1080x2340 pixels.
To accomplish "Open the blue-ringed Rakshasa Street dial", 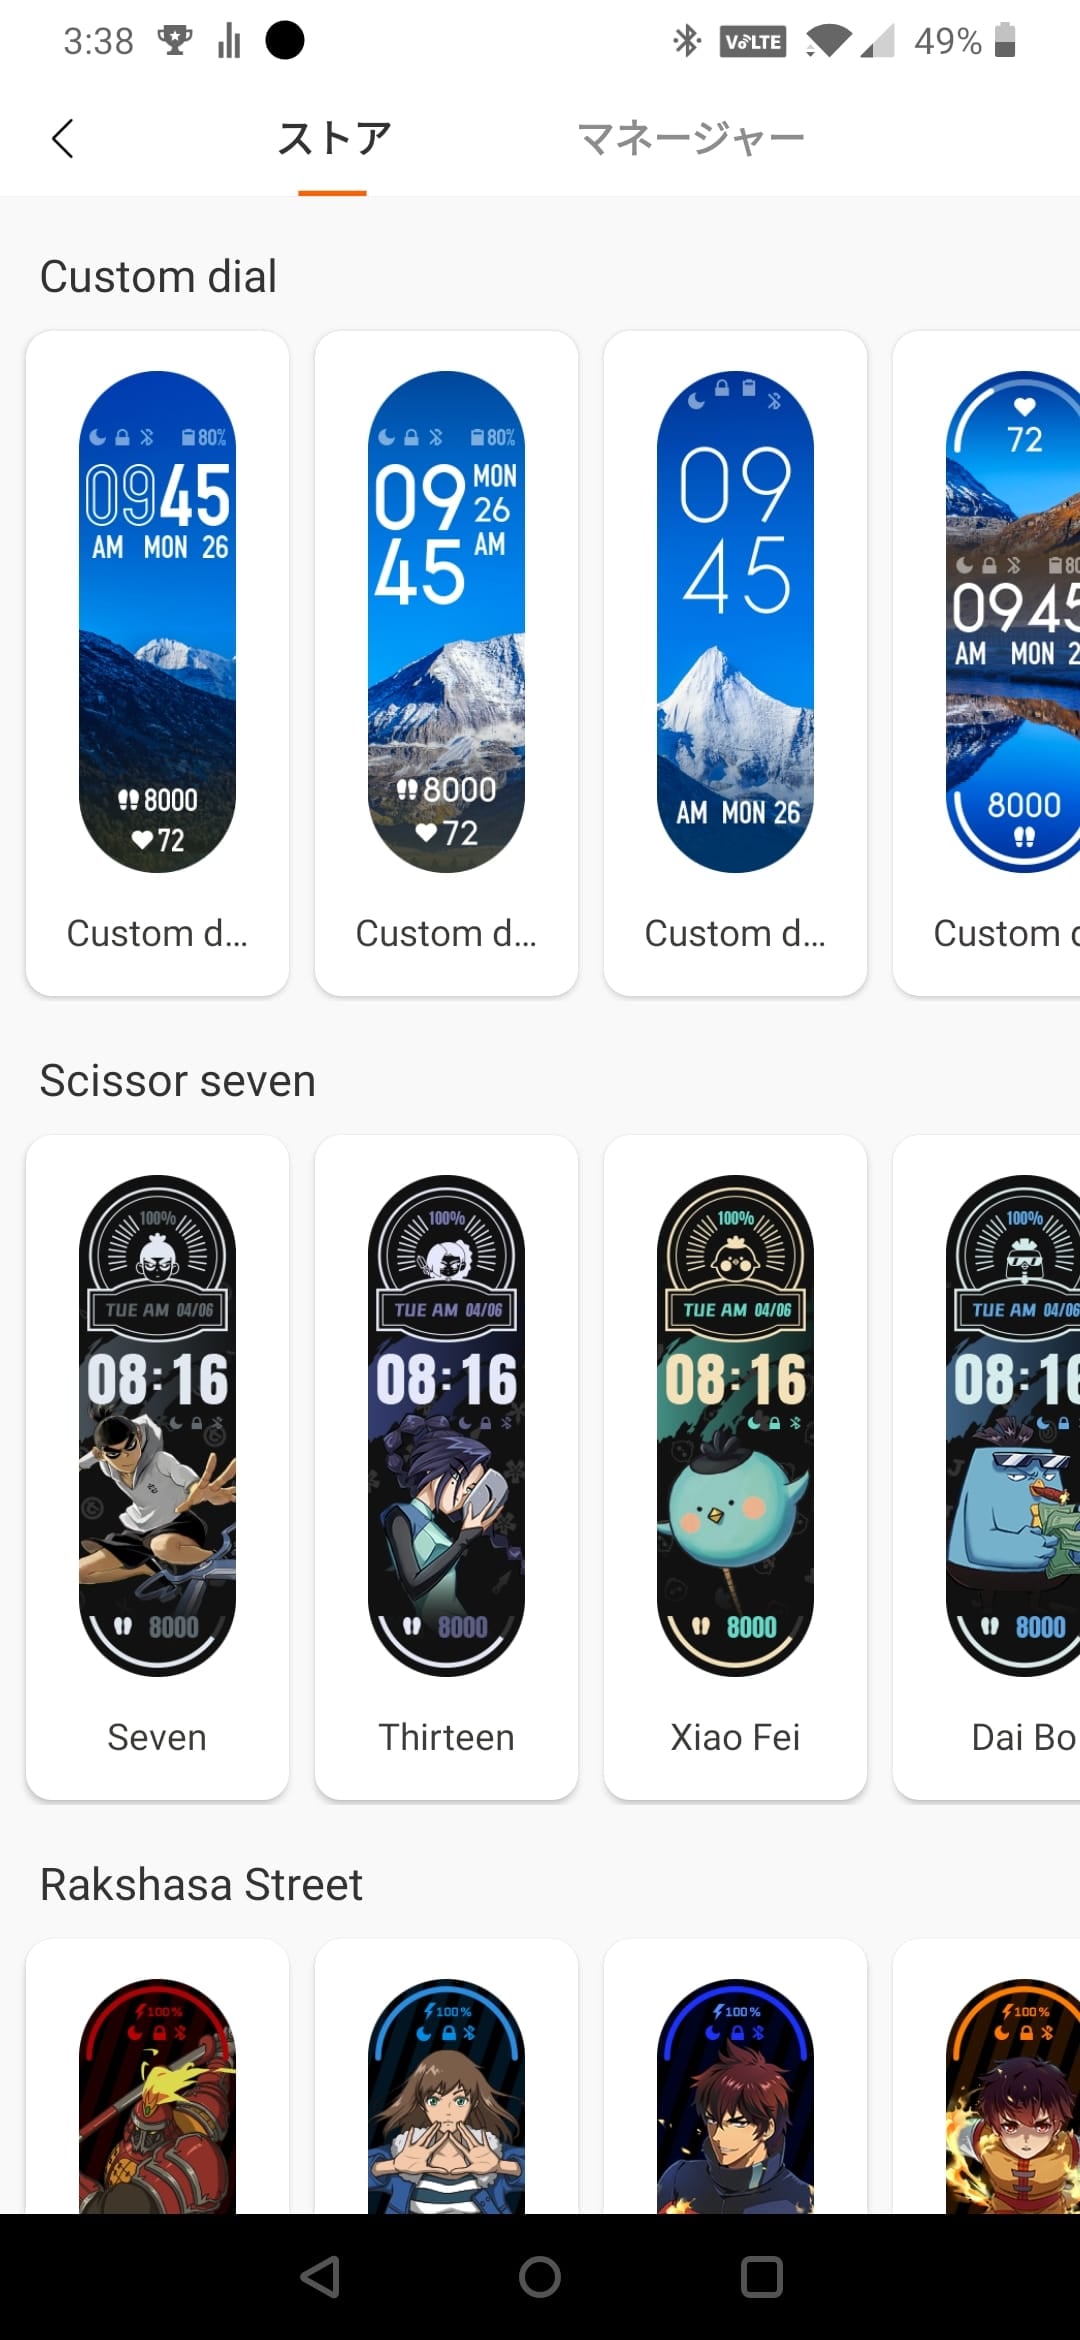I will pyautogui.click(x=735, y=2076).
